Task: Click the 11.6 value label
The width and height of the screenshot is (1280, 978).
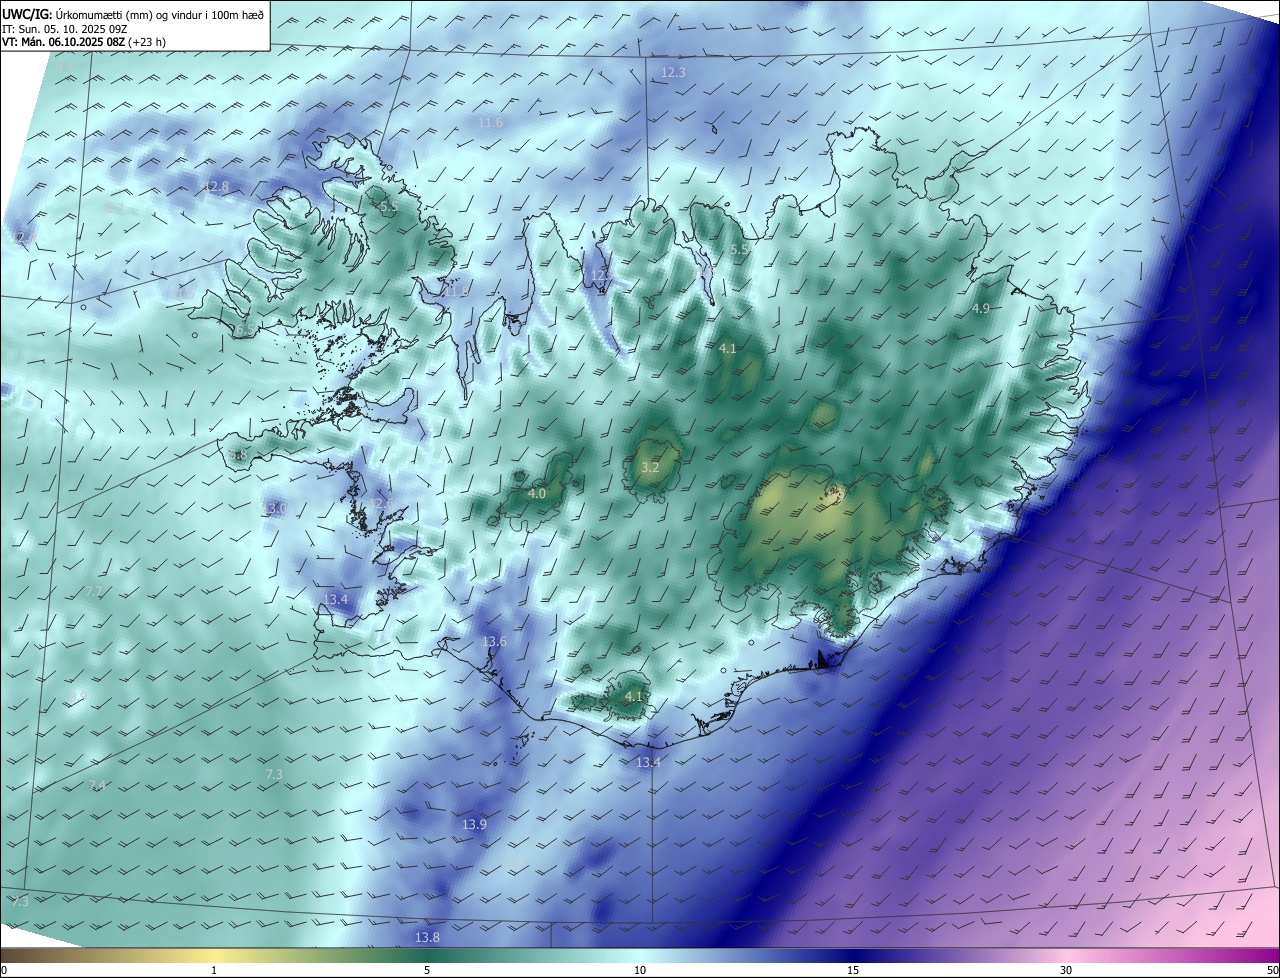Action: [x=490, y=123]
